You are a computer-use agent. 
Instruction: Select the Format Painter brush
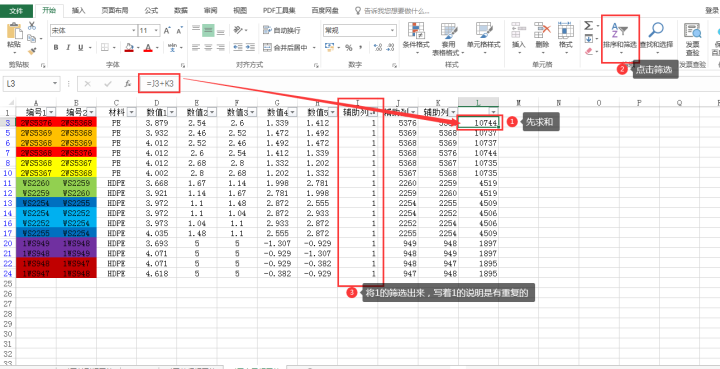(32, 50)
